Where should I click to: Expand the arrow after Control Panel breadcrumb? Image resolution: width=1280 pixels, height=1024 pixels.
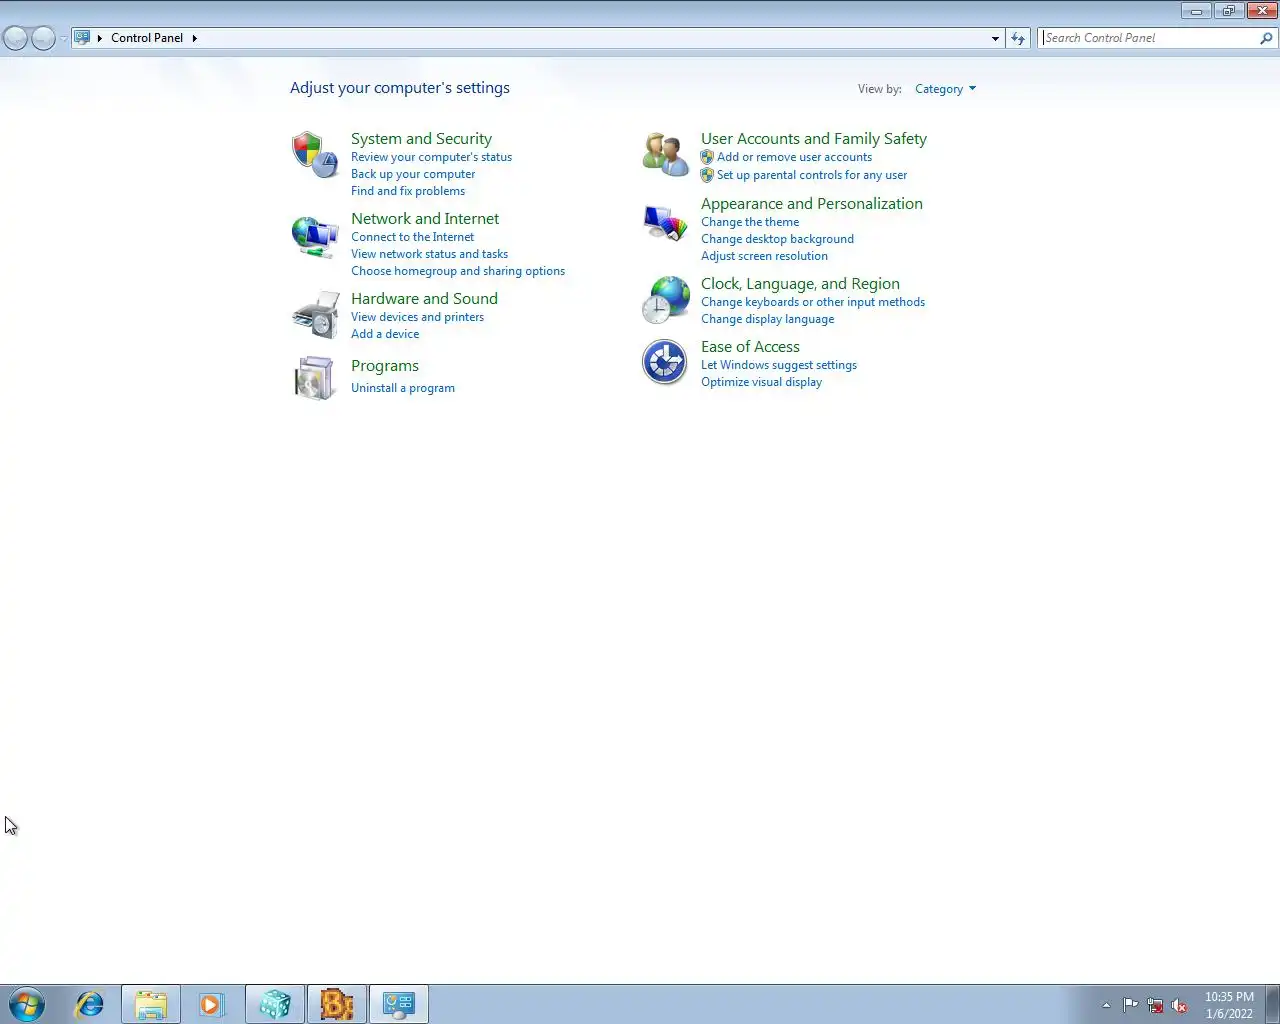[x=194, y=38]
